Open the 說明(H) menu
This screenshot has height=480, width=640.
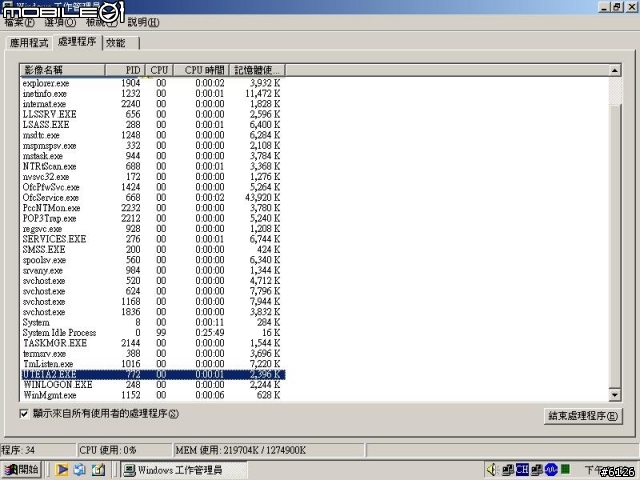[x=143, y=22]
